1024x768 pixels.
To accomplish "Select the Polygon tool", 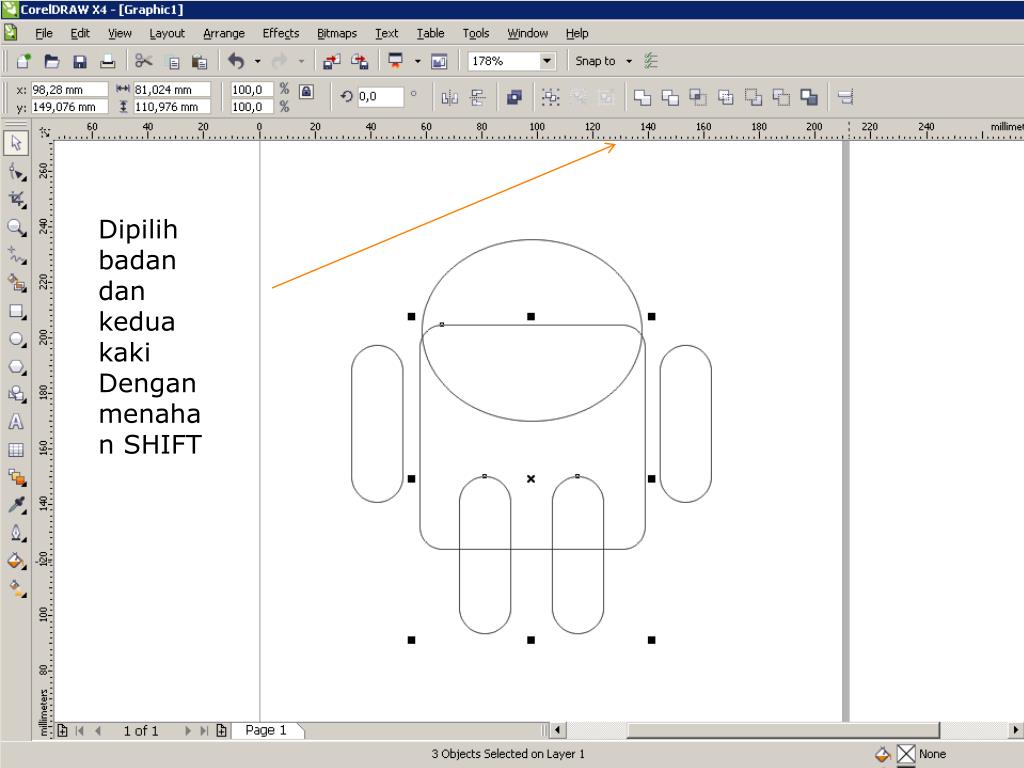I will [16, 366].
